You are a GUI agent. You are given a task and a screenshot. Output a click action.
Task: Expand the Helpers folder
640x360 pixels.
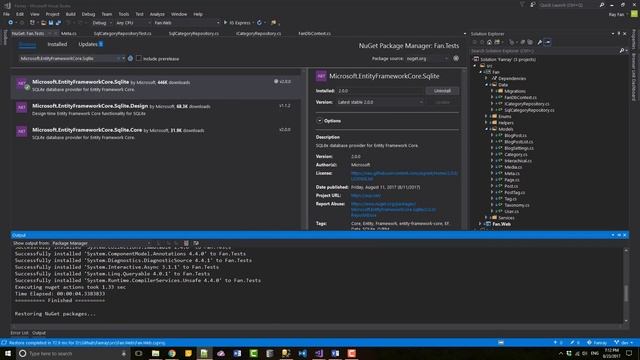point(486,123)
